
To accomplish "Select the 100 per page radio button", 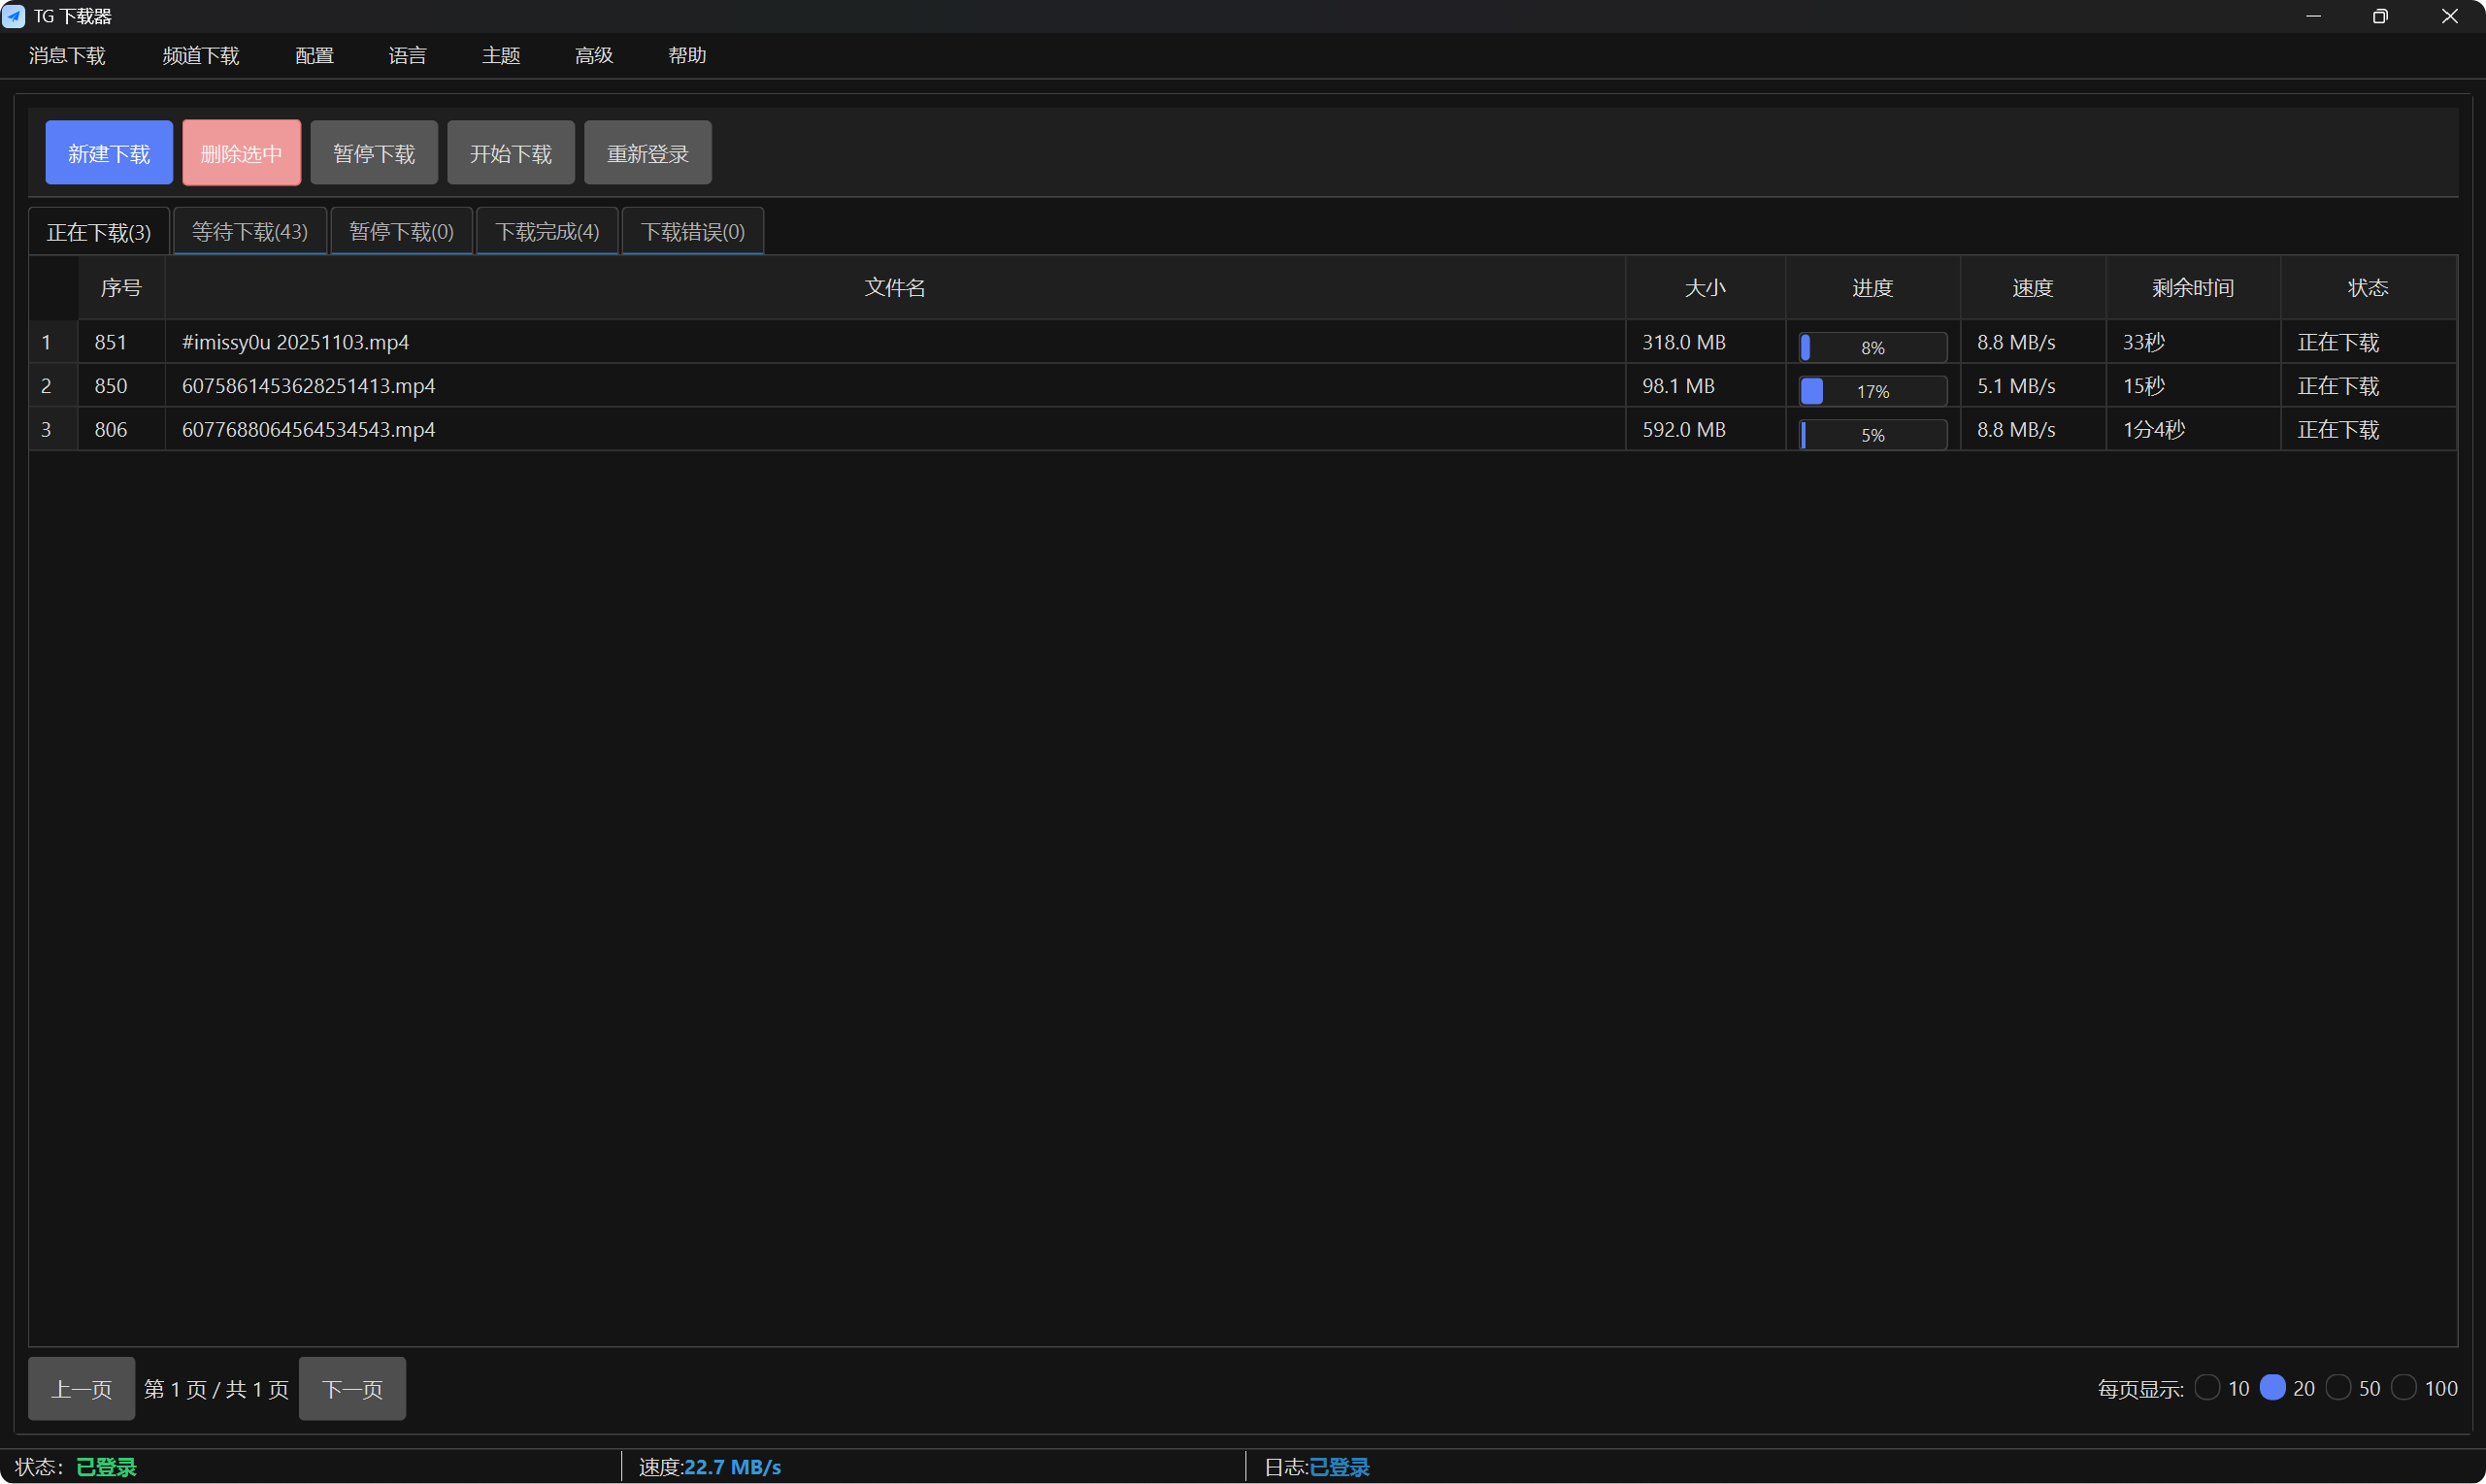I will (x=2404, y=1387).
